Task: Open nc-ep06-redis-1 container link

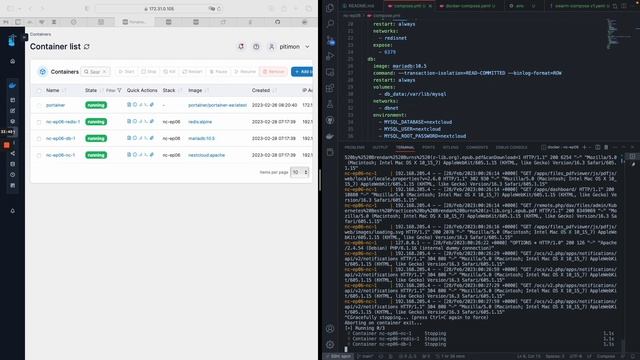Action: coord(63,122)
